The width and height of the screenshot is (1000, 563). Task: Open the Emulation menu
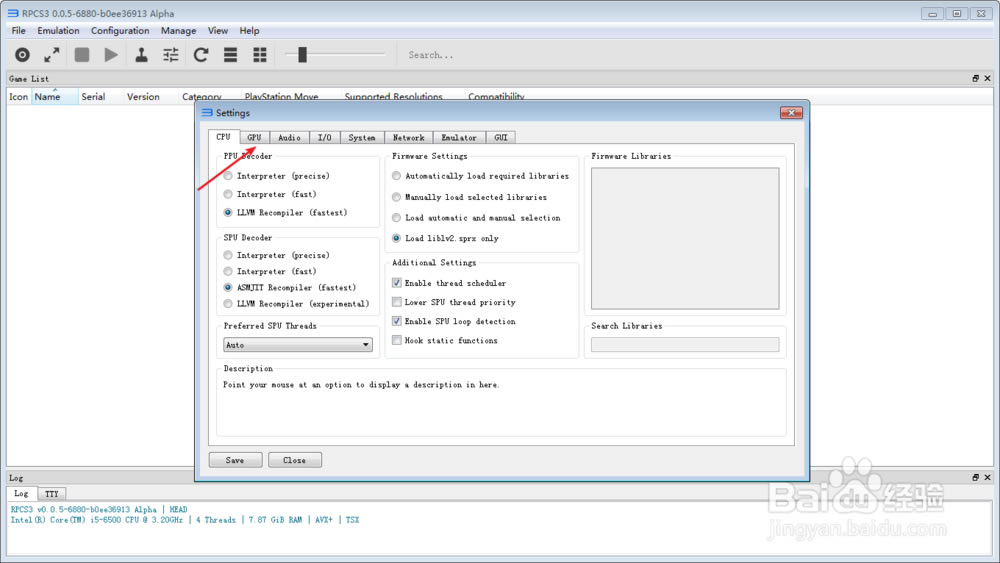click(58, 31)
